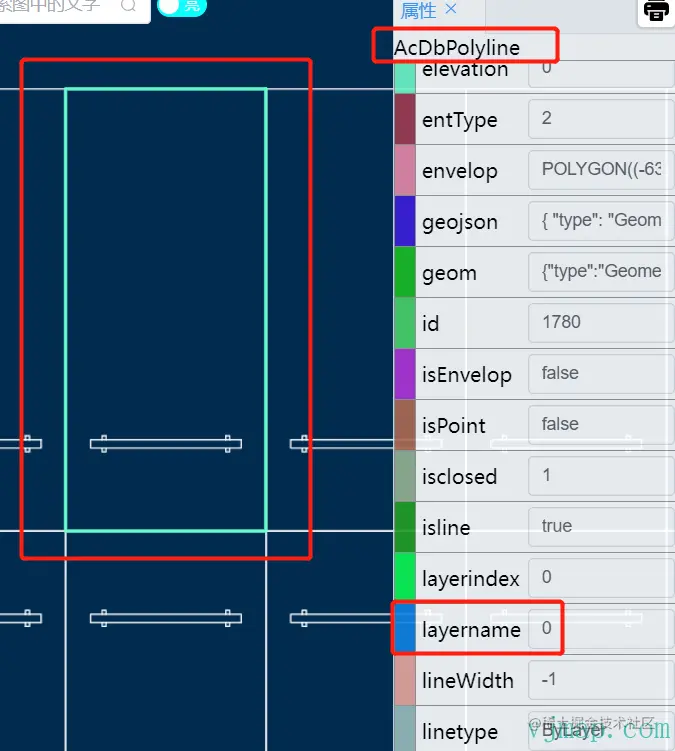Click the isline property label
The height and width of the screenshot is (751, 675).
point(446,527)
